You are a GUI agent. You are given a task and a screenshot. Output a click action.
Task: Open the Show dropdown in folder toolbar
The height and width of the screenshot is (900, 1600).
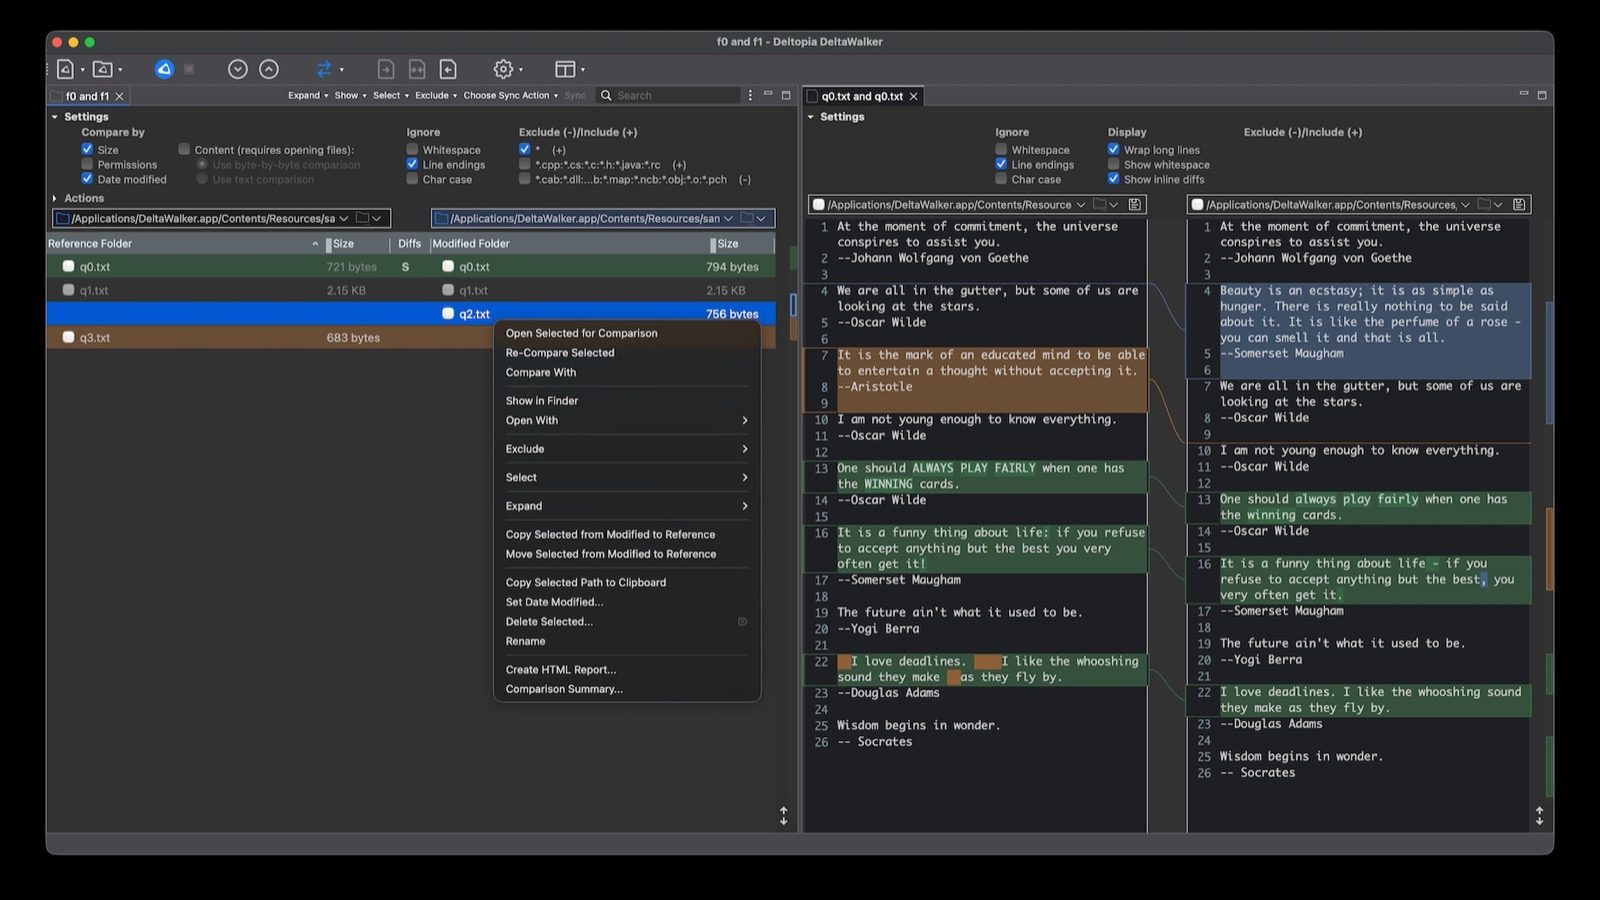pyautogui.click(x=350, y=96)
